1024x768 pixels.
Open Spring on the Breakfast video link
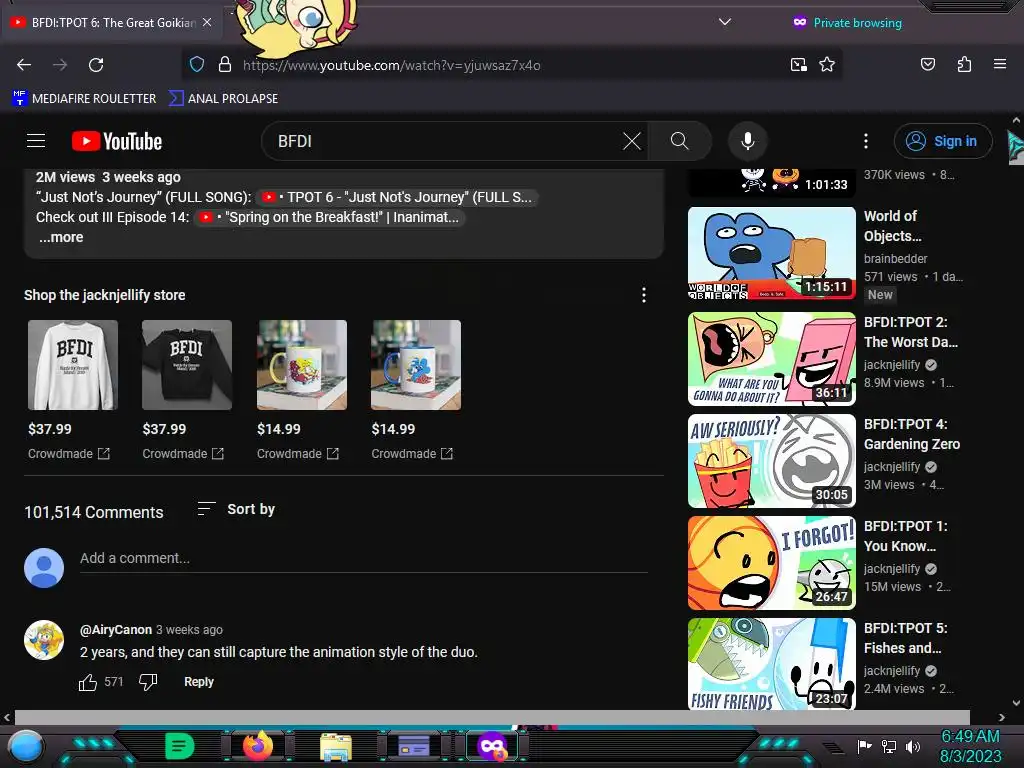[330, 217]
